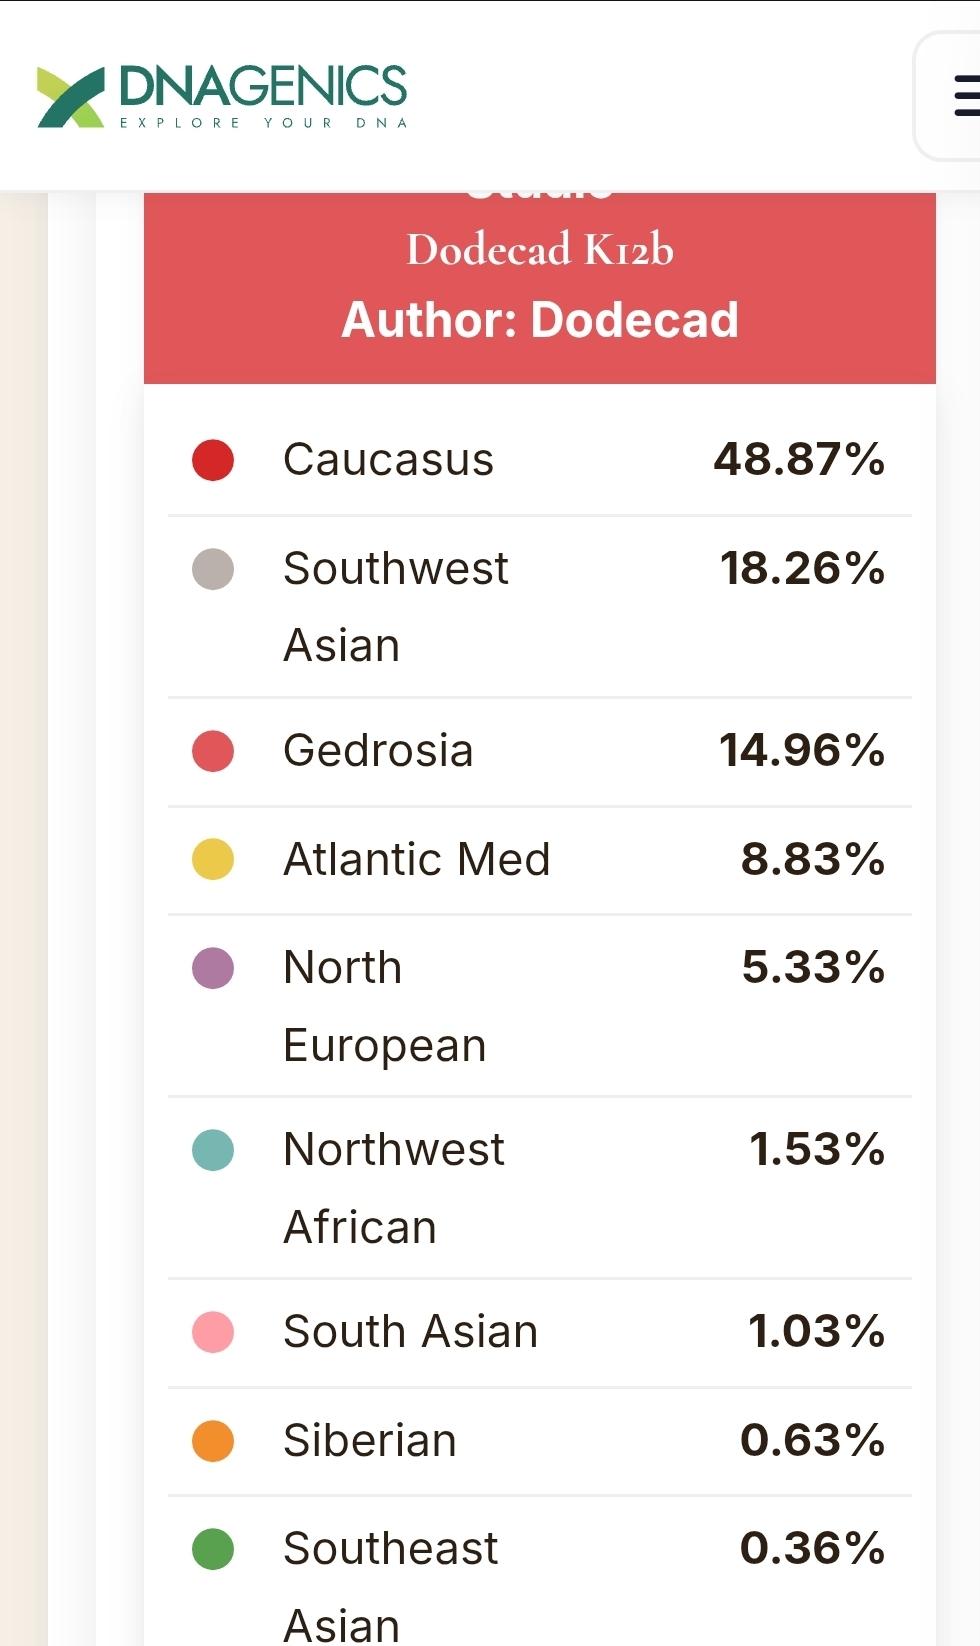Click the DNAGENICS logo
The image size is (980, 1646).
(x=222, y=96)
